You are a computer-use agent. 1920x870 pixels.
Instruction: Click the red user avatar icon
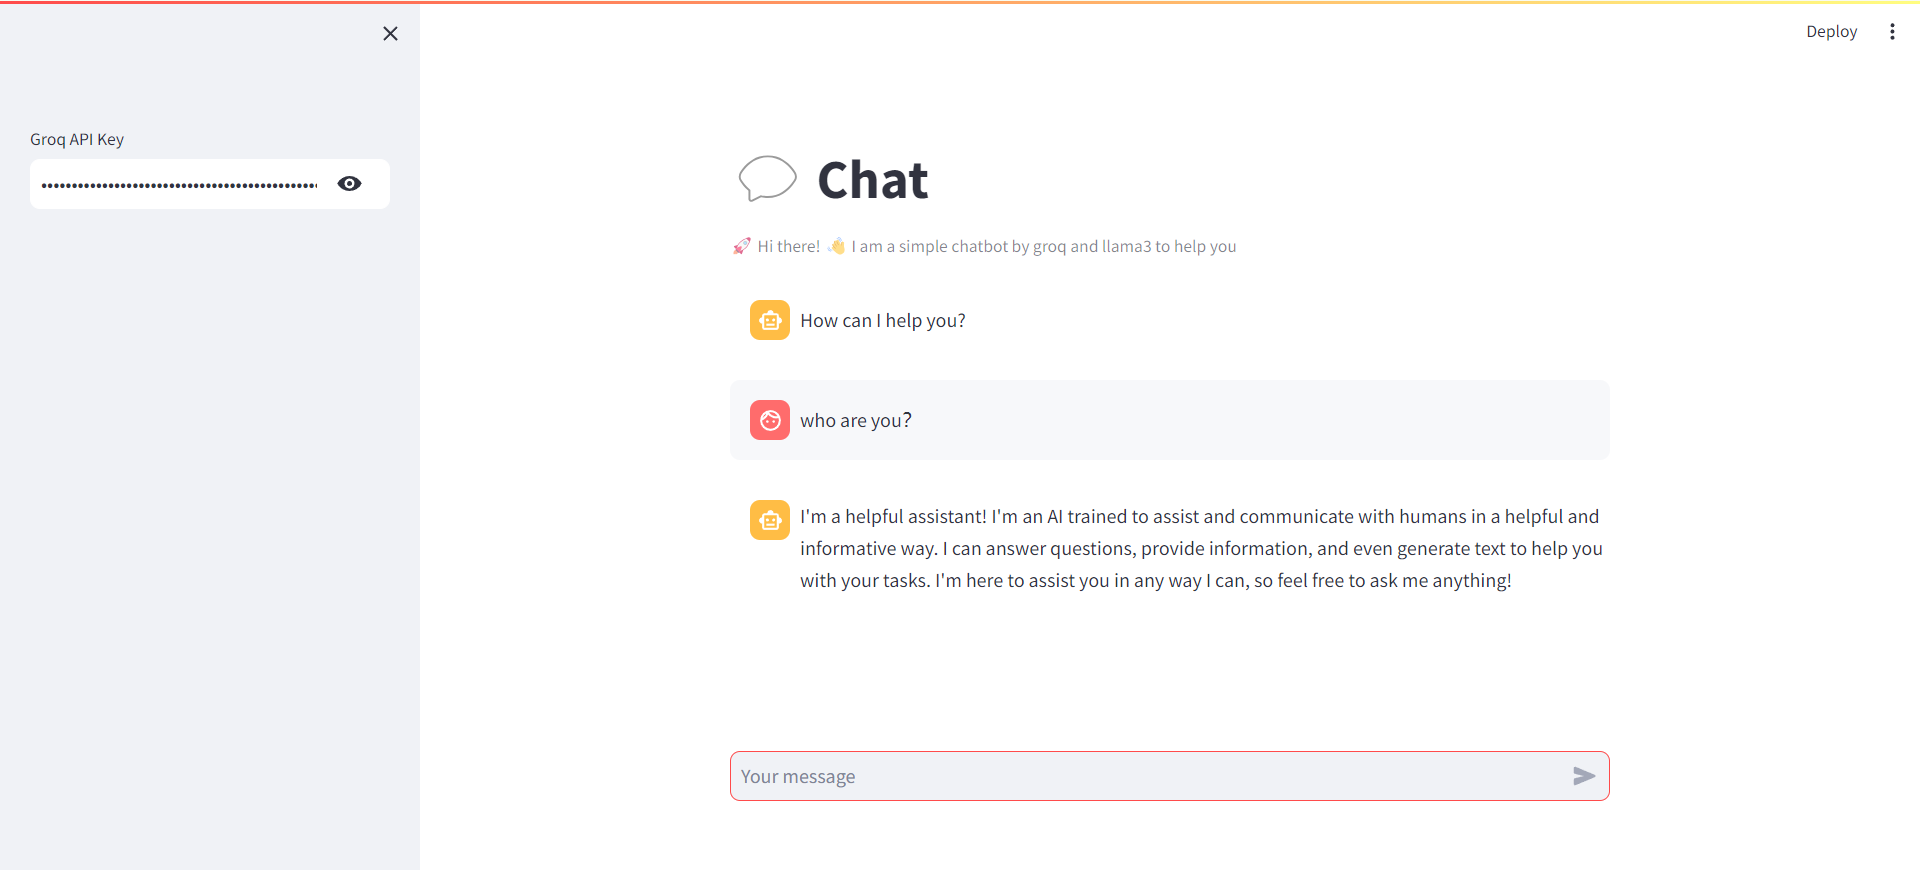coord(770,421)
